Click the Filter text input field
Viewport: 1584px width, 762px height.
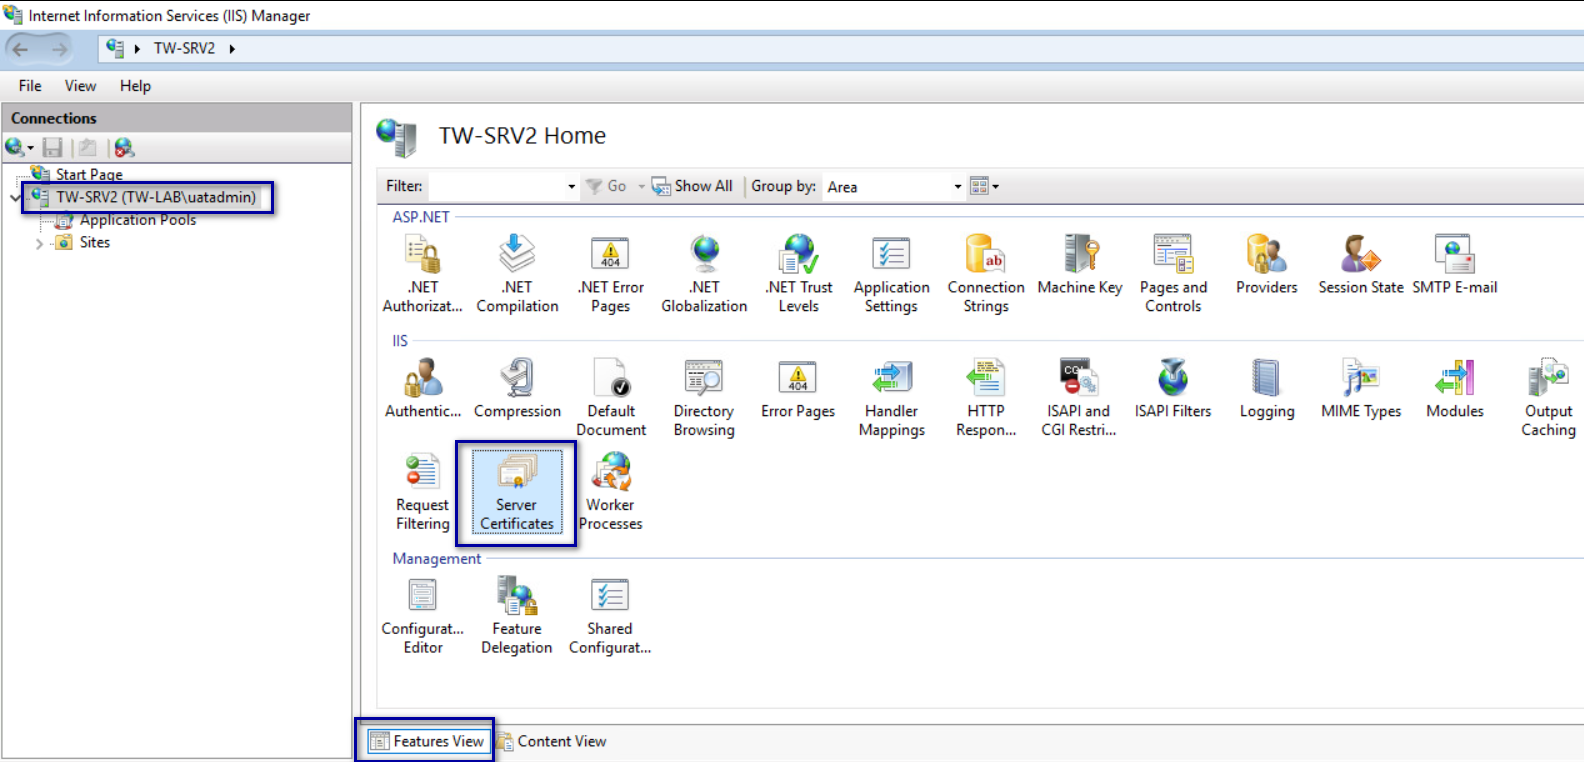click(x=496, y=187)
